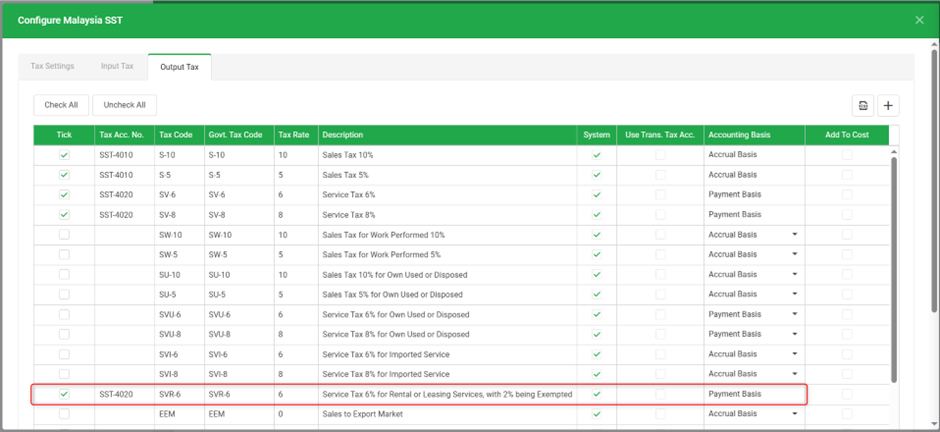The image size is (940, 432).
Task: Toggle Add To Cost for SVR-6 row
Action: tap(846, 394)
